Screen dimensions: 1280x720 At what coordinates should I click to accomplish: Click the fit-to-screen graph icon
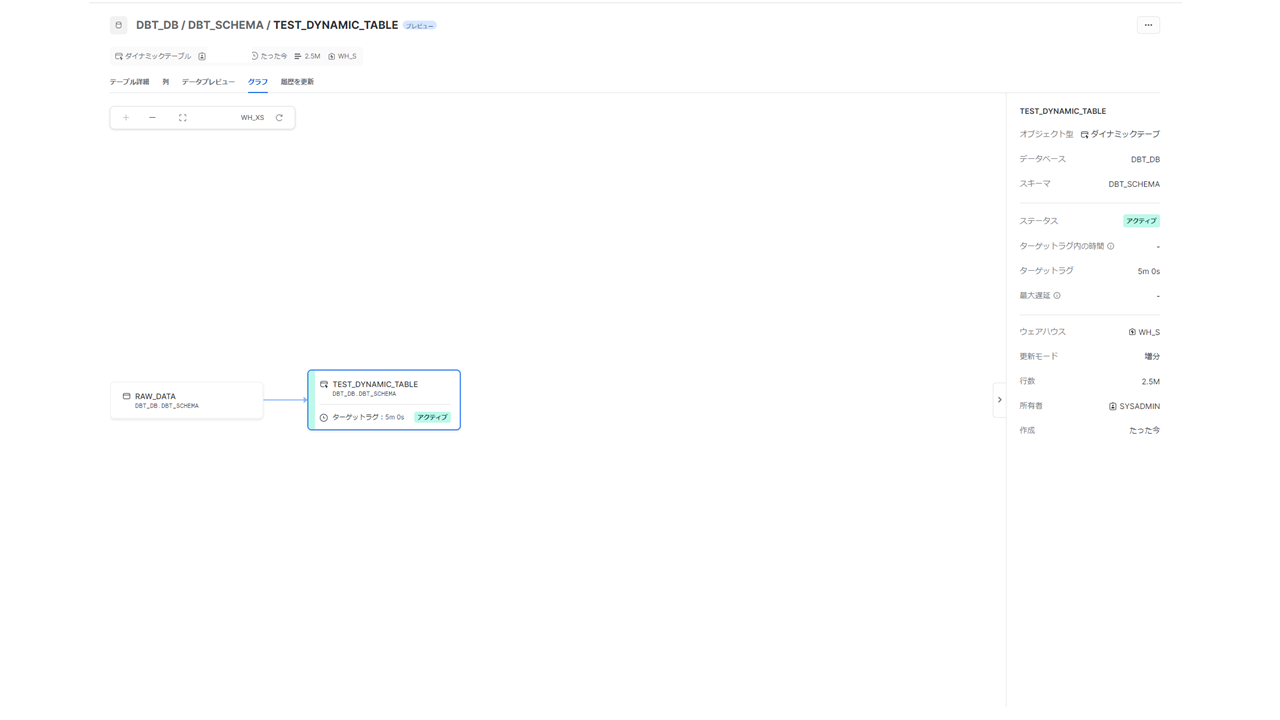183,118
